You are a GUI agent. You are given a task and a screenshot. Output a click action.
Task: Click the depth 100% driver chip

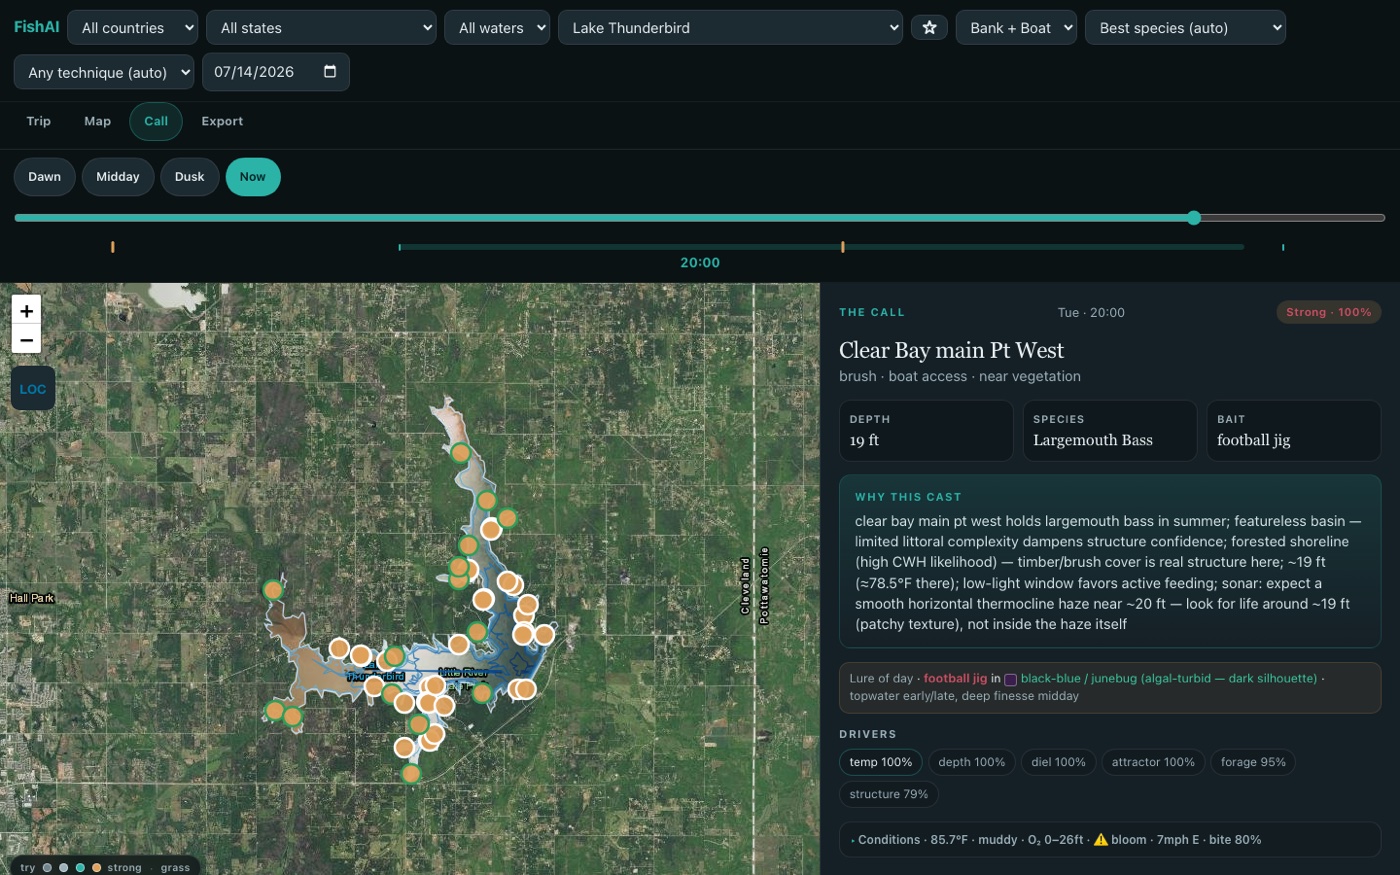(x=972, y=762)
